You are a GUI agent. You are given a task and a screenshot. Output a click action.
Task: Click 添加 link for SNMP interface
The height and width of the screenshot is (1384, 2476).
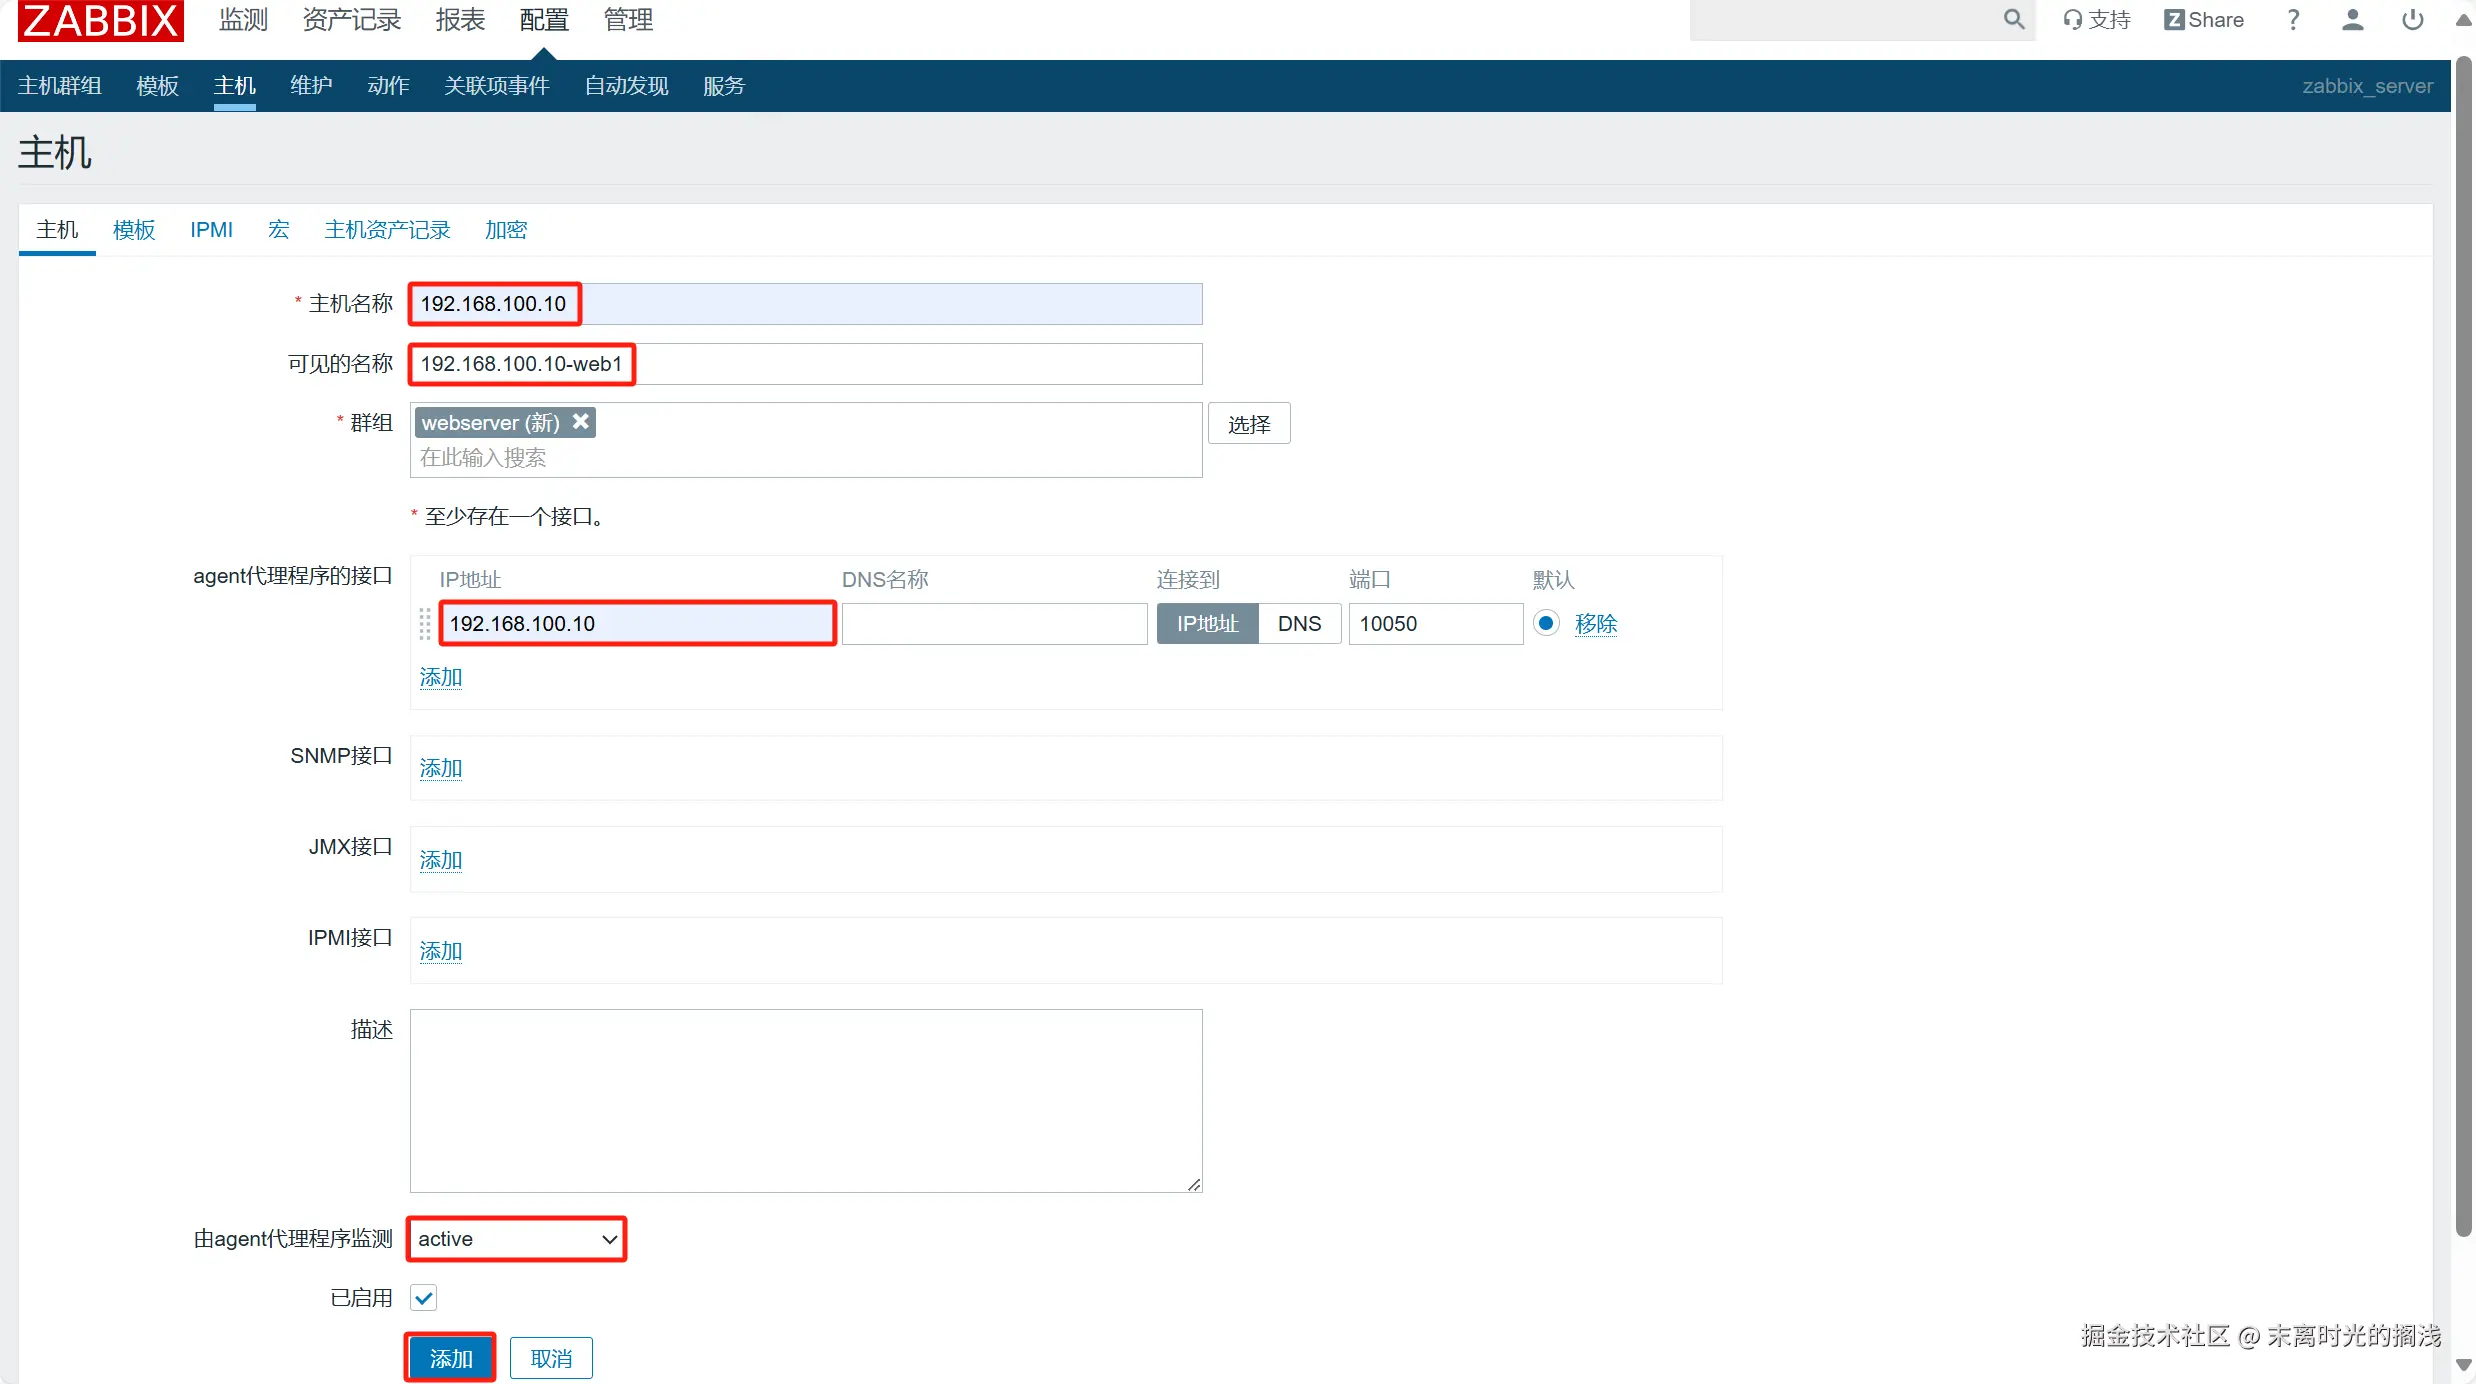click(x=440, y=768)
